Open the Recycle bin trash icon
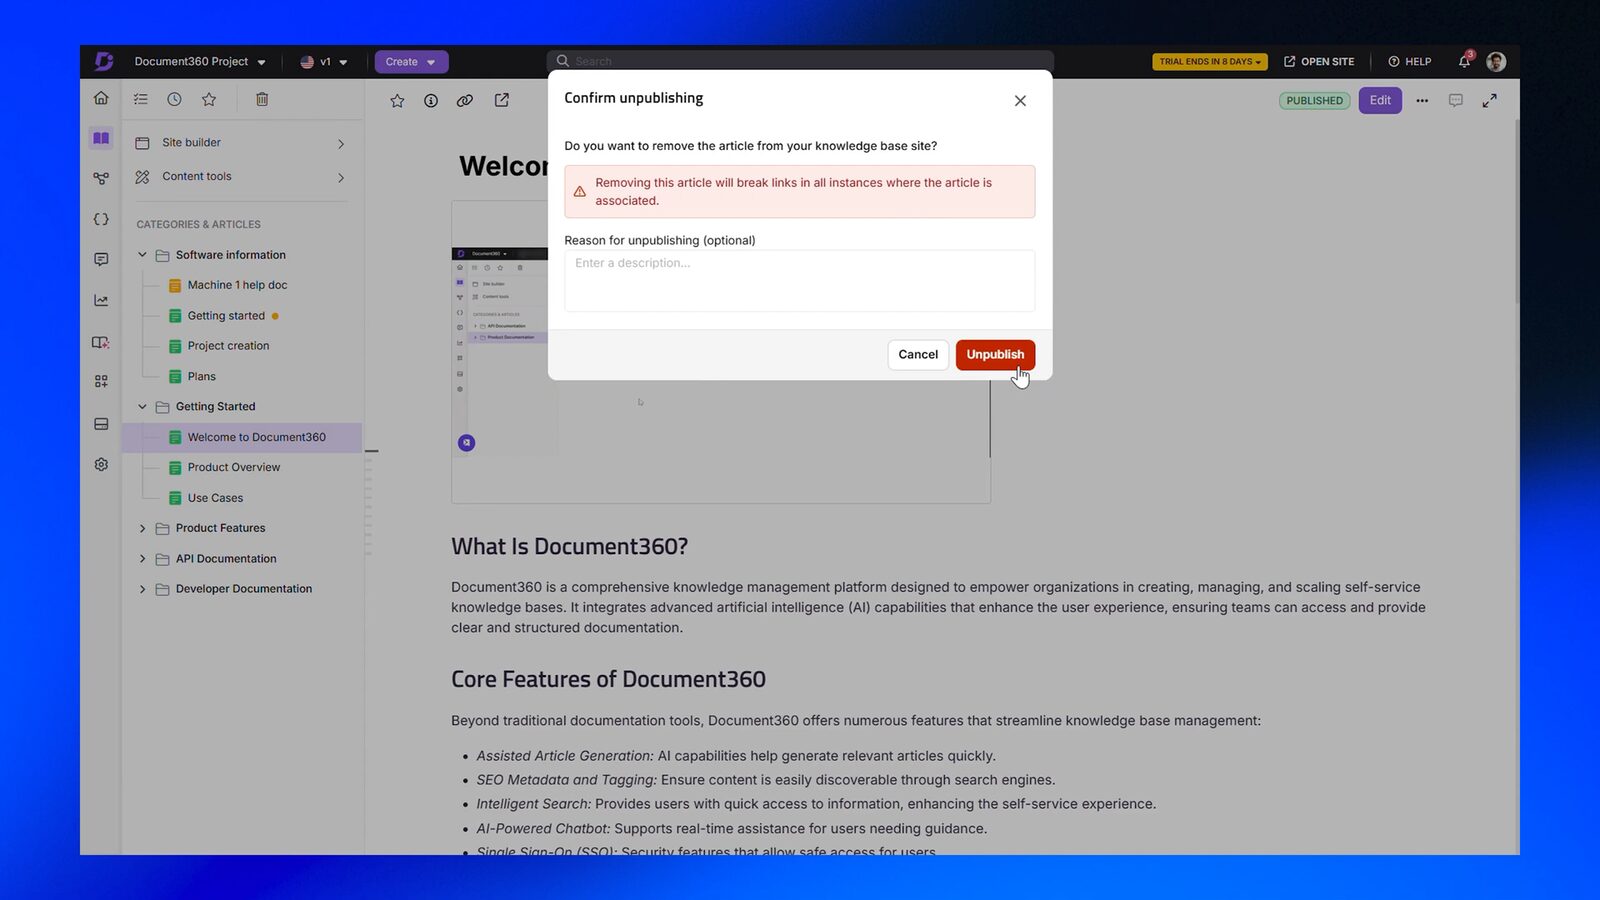The image size is (1600, 900). click(x=262, y=99)
